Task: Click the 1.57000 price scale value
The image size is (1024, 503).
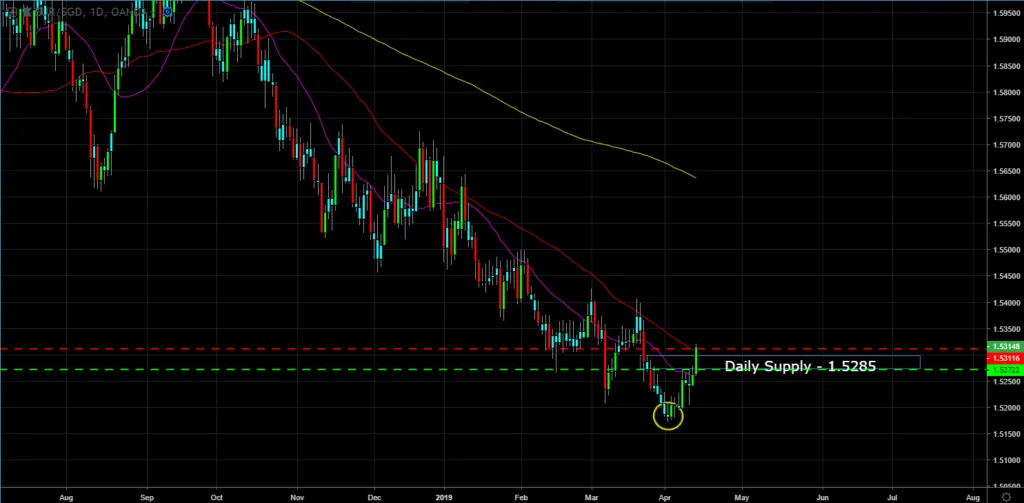Action: pyautogui.click(x=1006, y=145)
